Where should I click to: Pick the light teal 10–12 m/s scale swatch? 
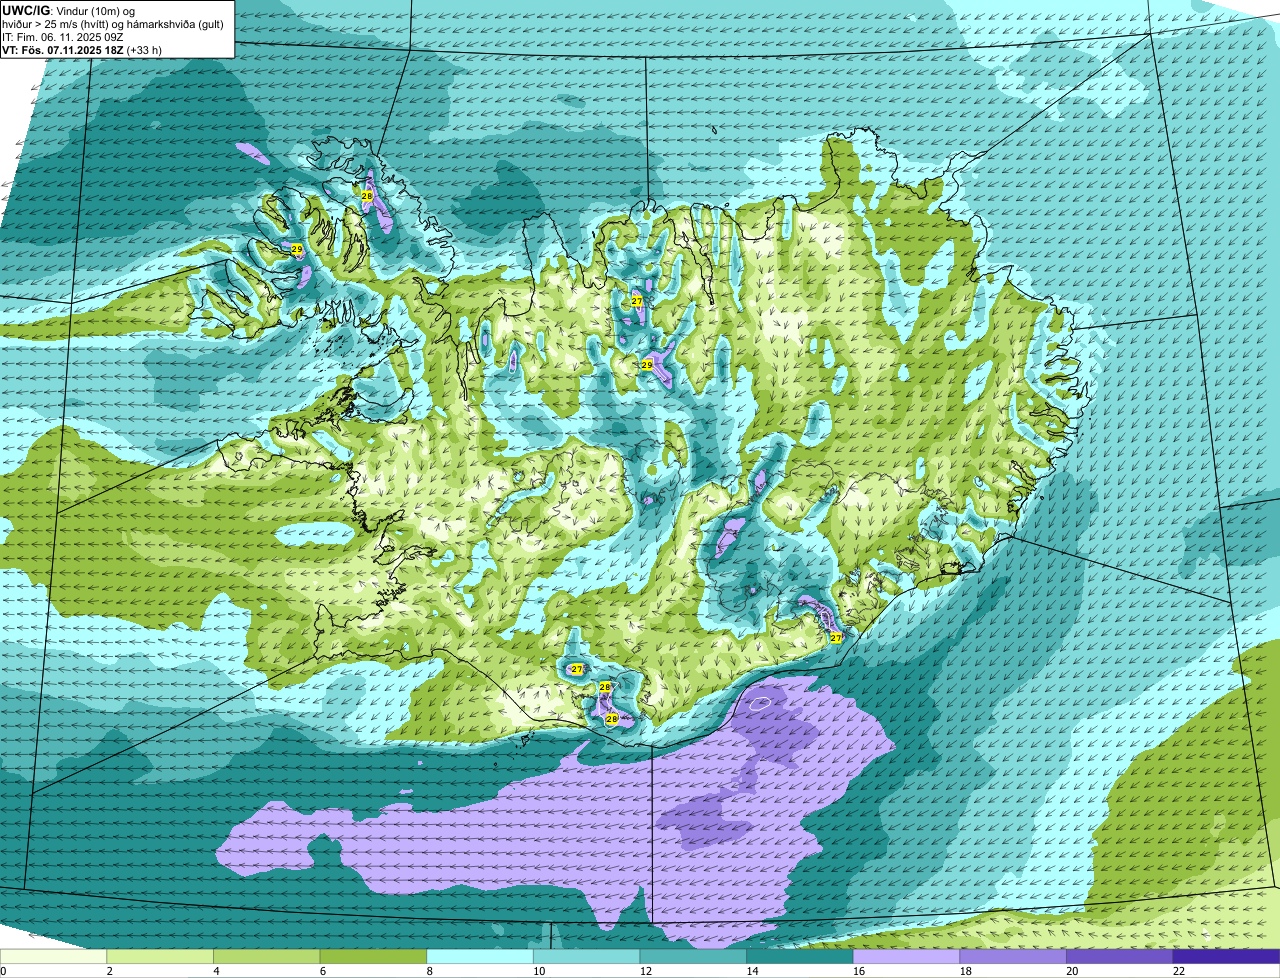[x=586, y=956]
